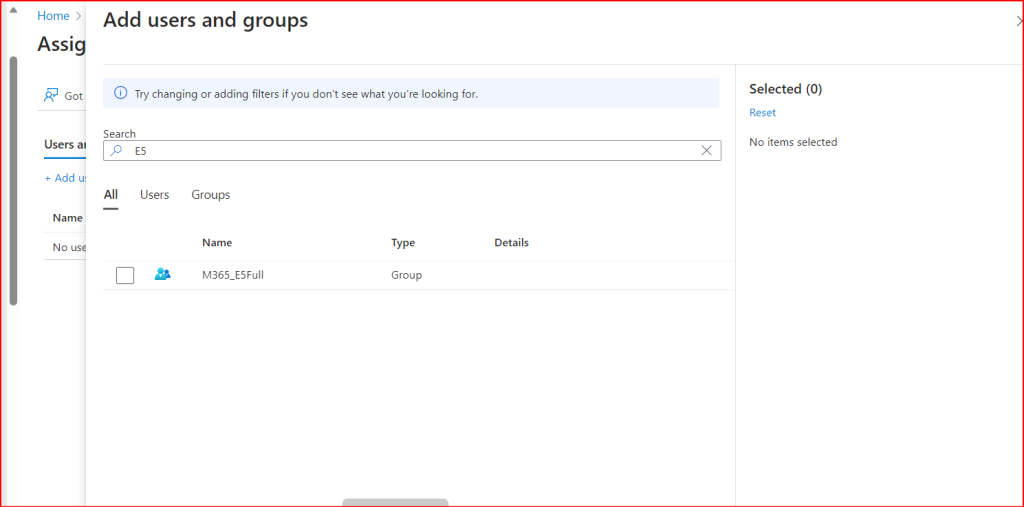Viewport: 1024px width, 507px height.
Task: Click the Type column header
Action: coord(403,243)
